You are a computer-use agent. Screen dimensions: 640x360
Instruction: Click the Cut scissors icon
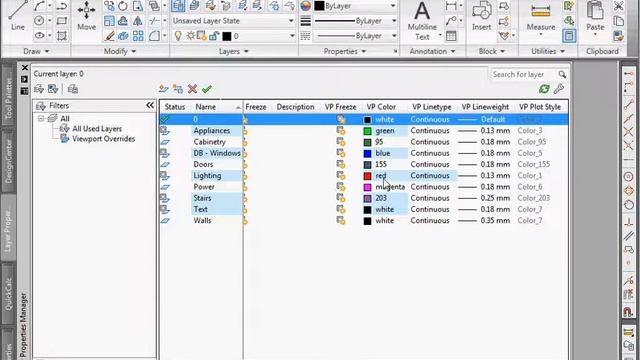[x=619, y=6]
